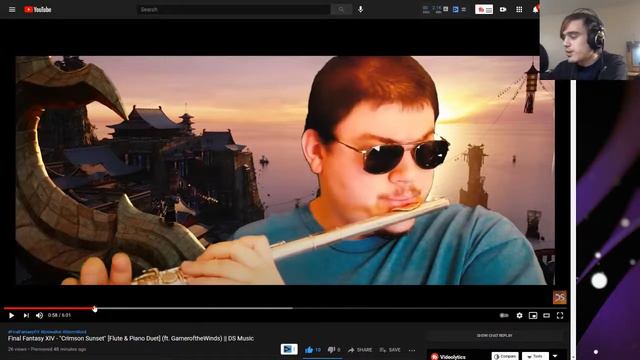640x360 pixels.
Task: Enter fullscreen mode
Action: [560, 316]
